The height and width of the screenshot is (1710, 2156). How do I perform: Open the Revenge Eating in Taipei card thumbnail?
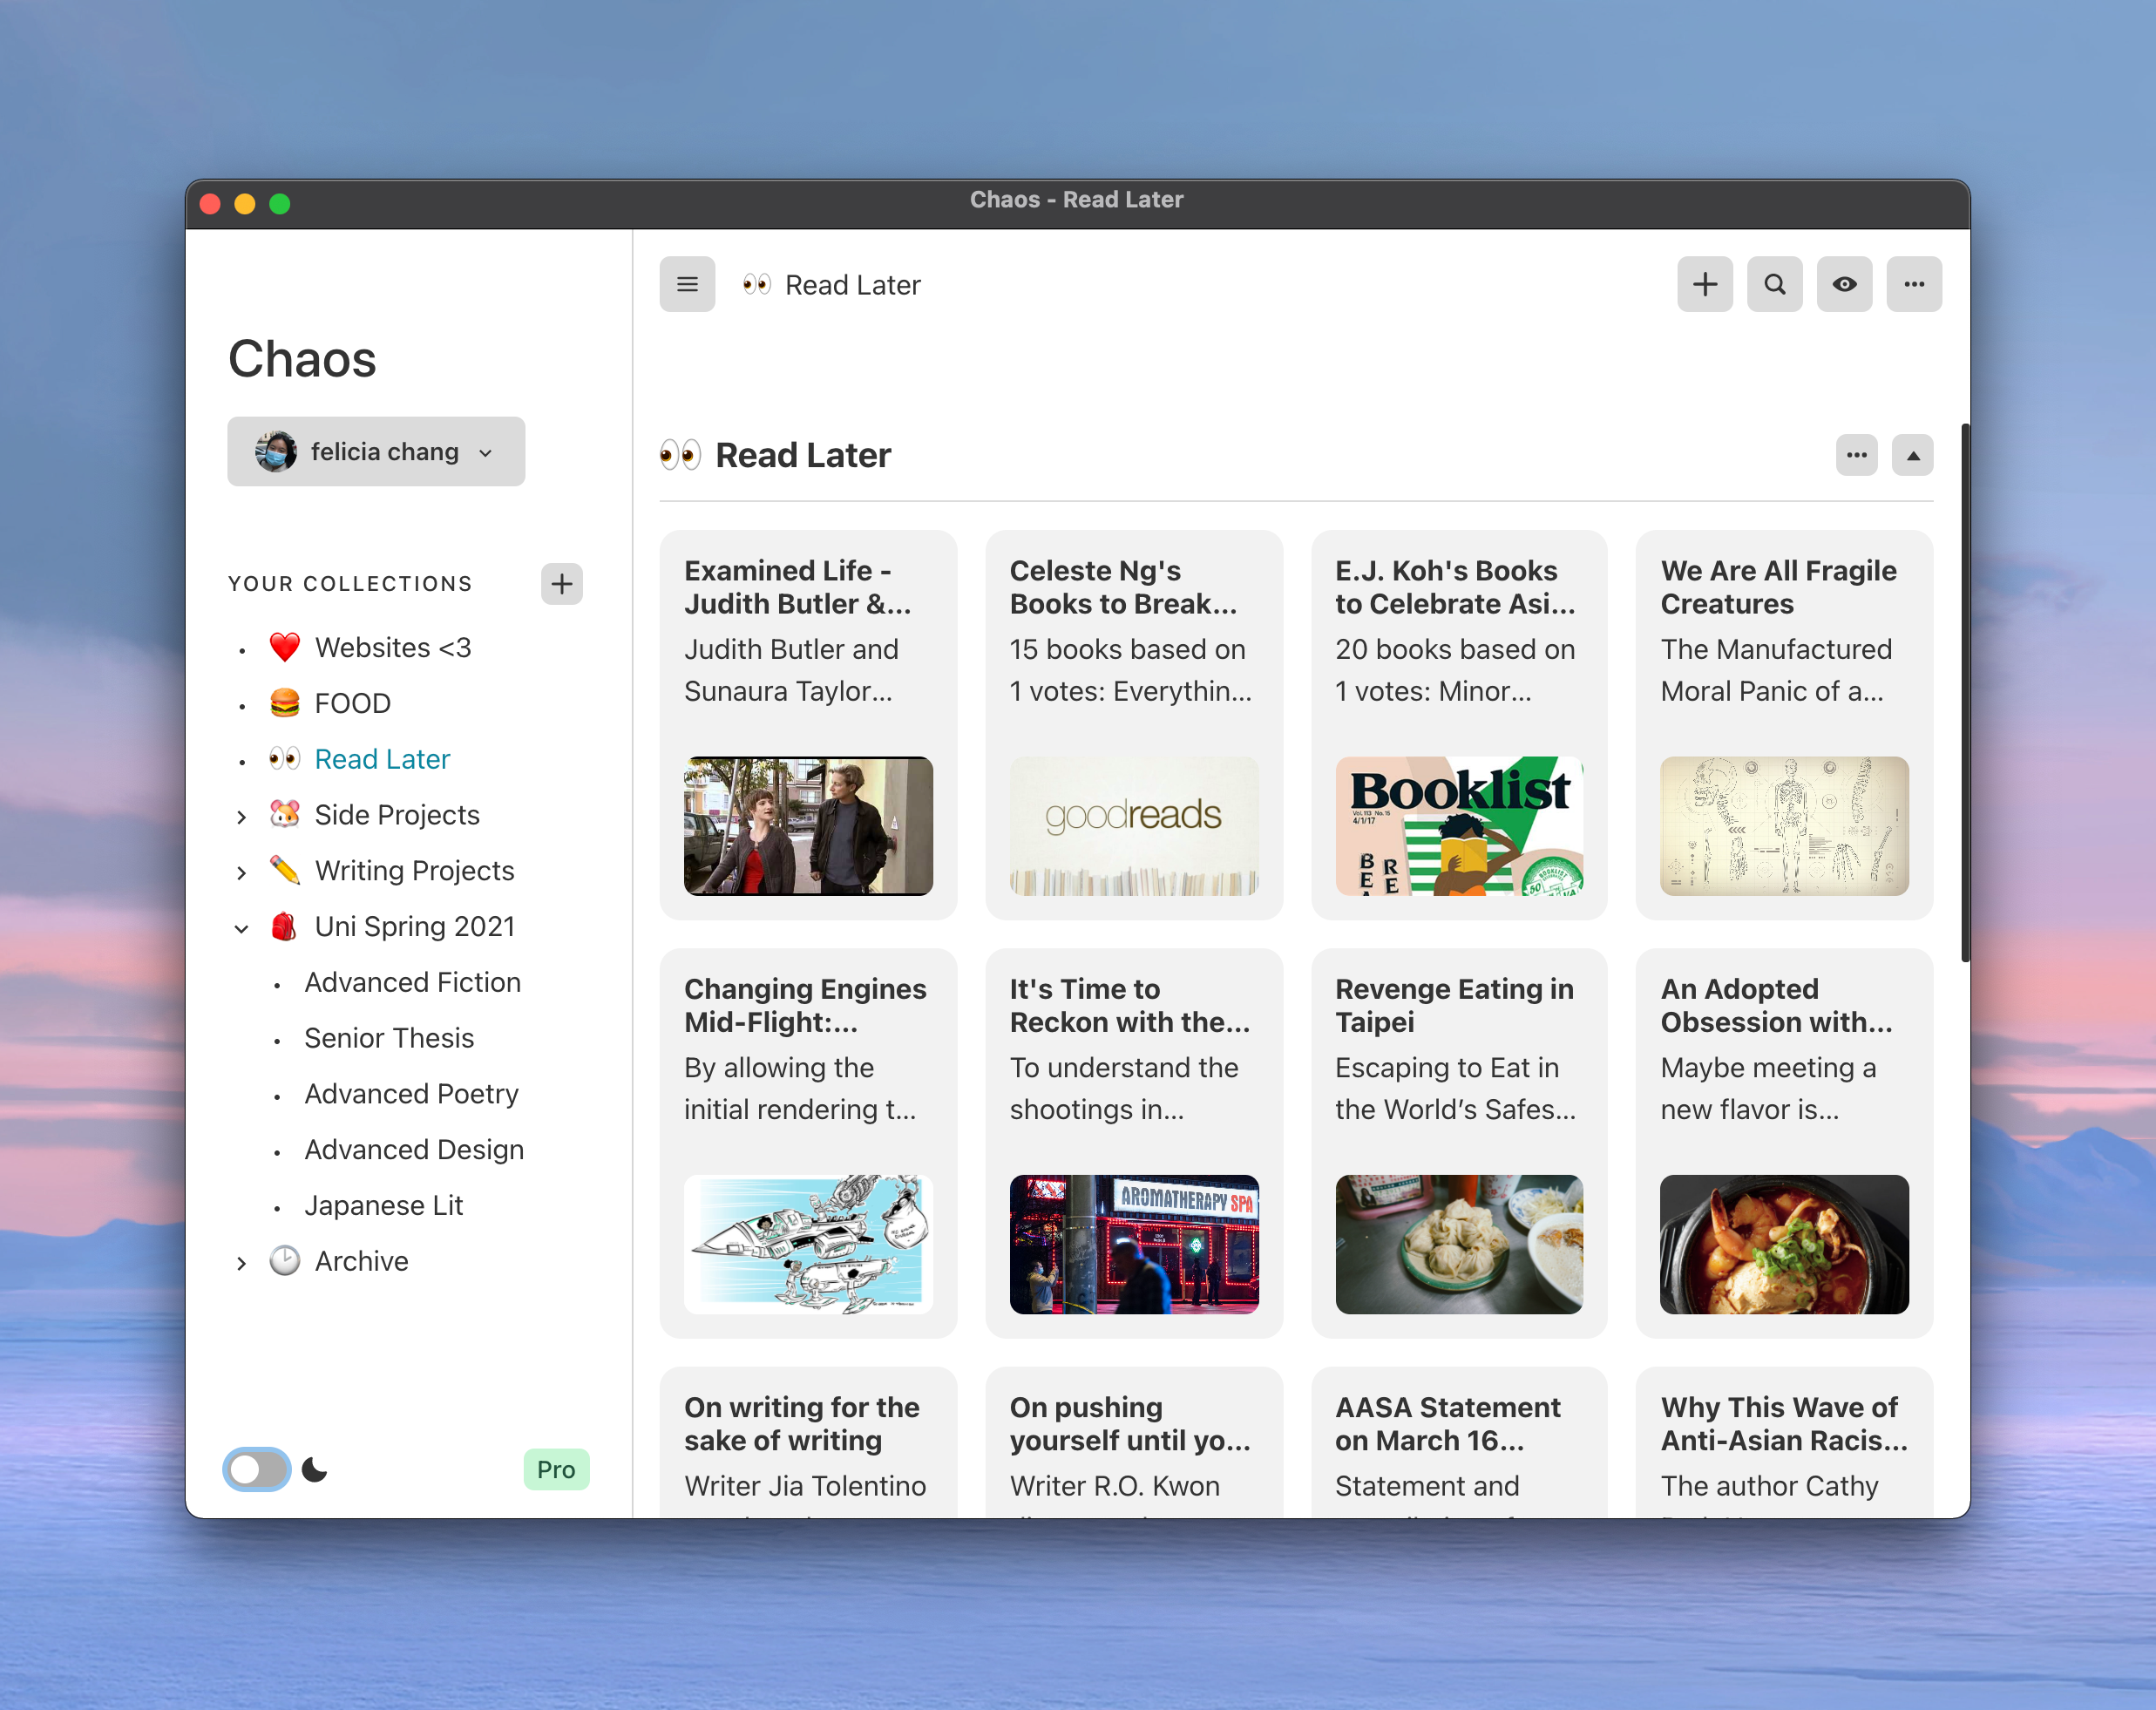pos(1458,1243)
